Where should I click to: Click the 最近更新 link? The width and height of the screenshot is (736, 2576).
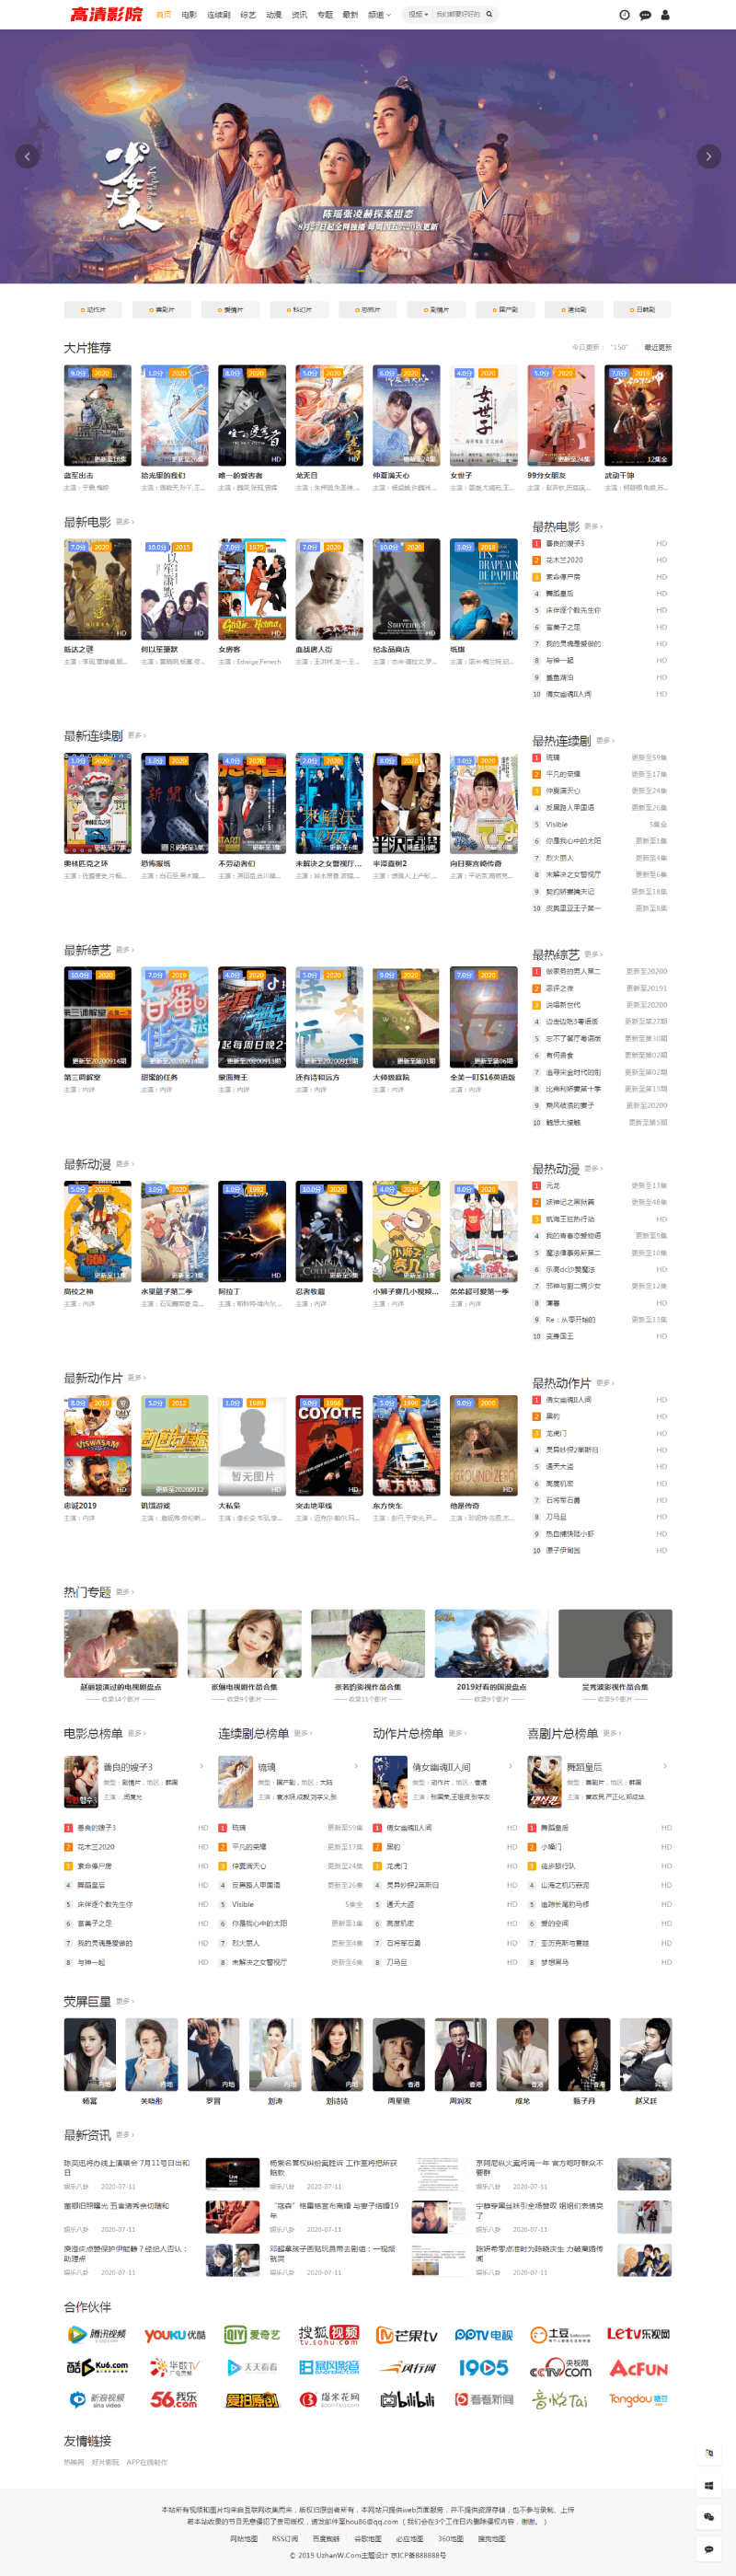point(657,347)
